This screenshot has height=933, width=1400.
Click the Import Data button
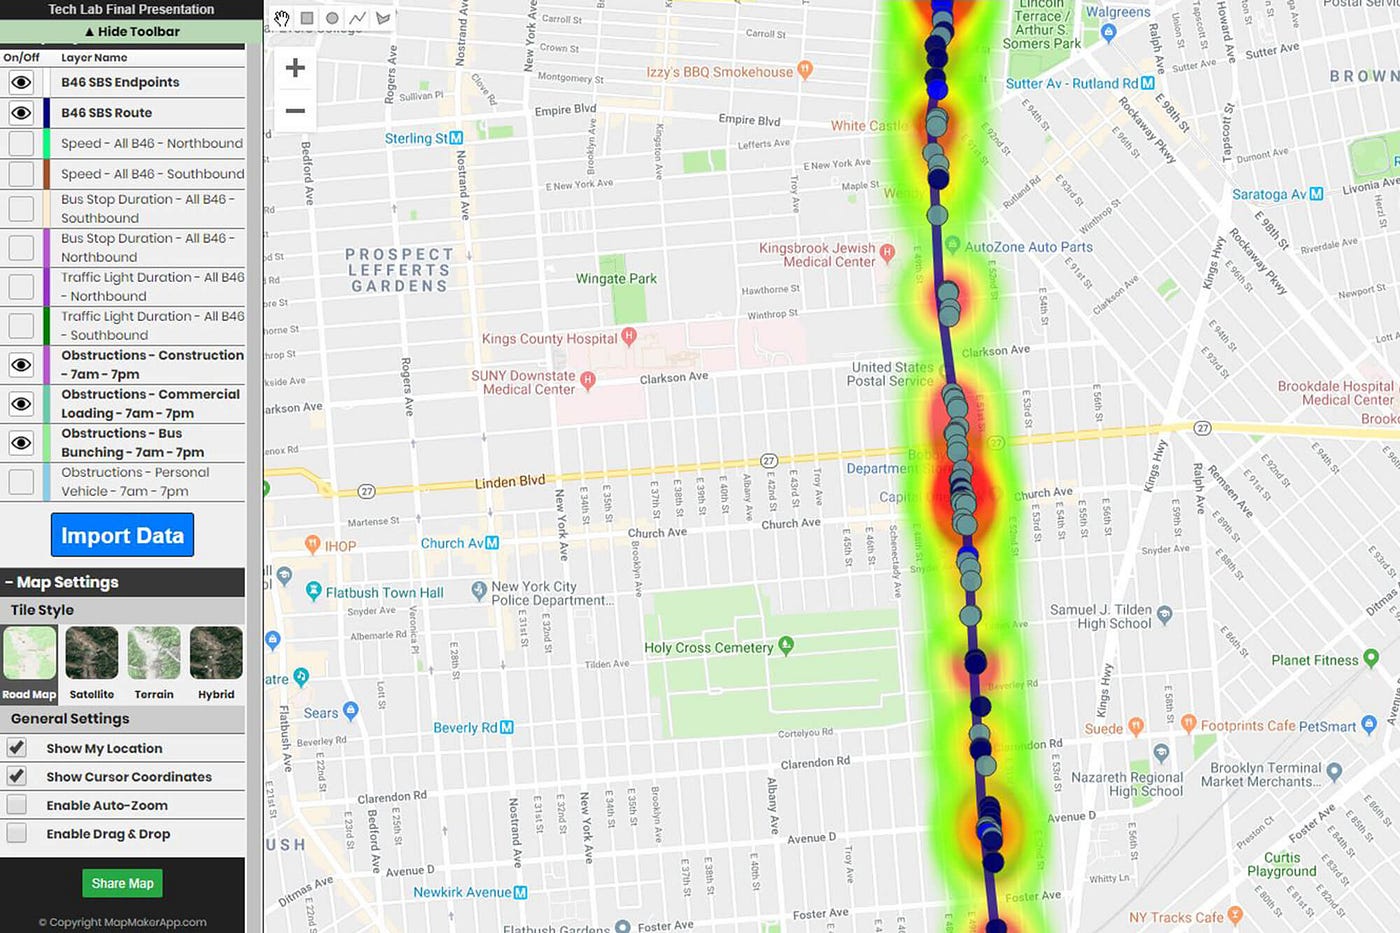click(x=122, y=535)
